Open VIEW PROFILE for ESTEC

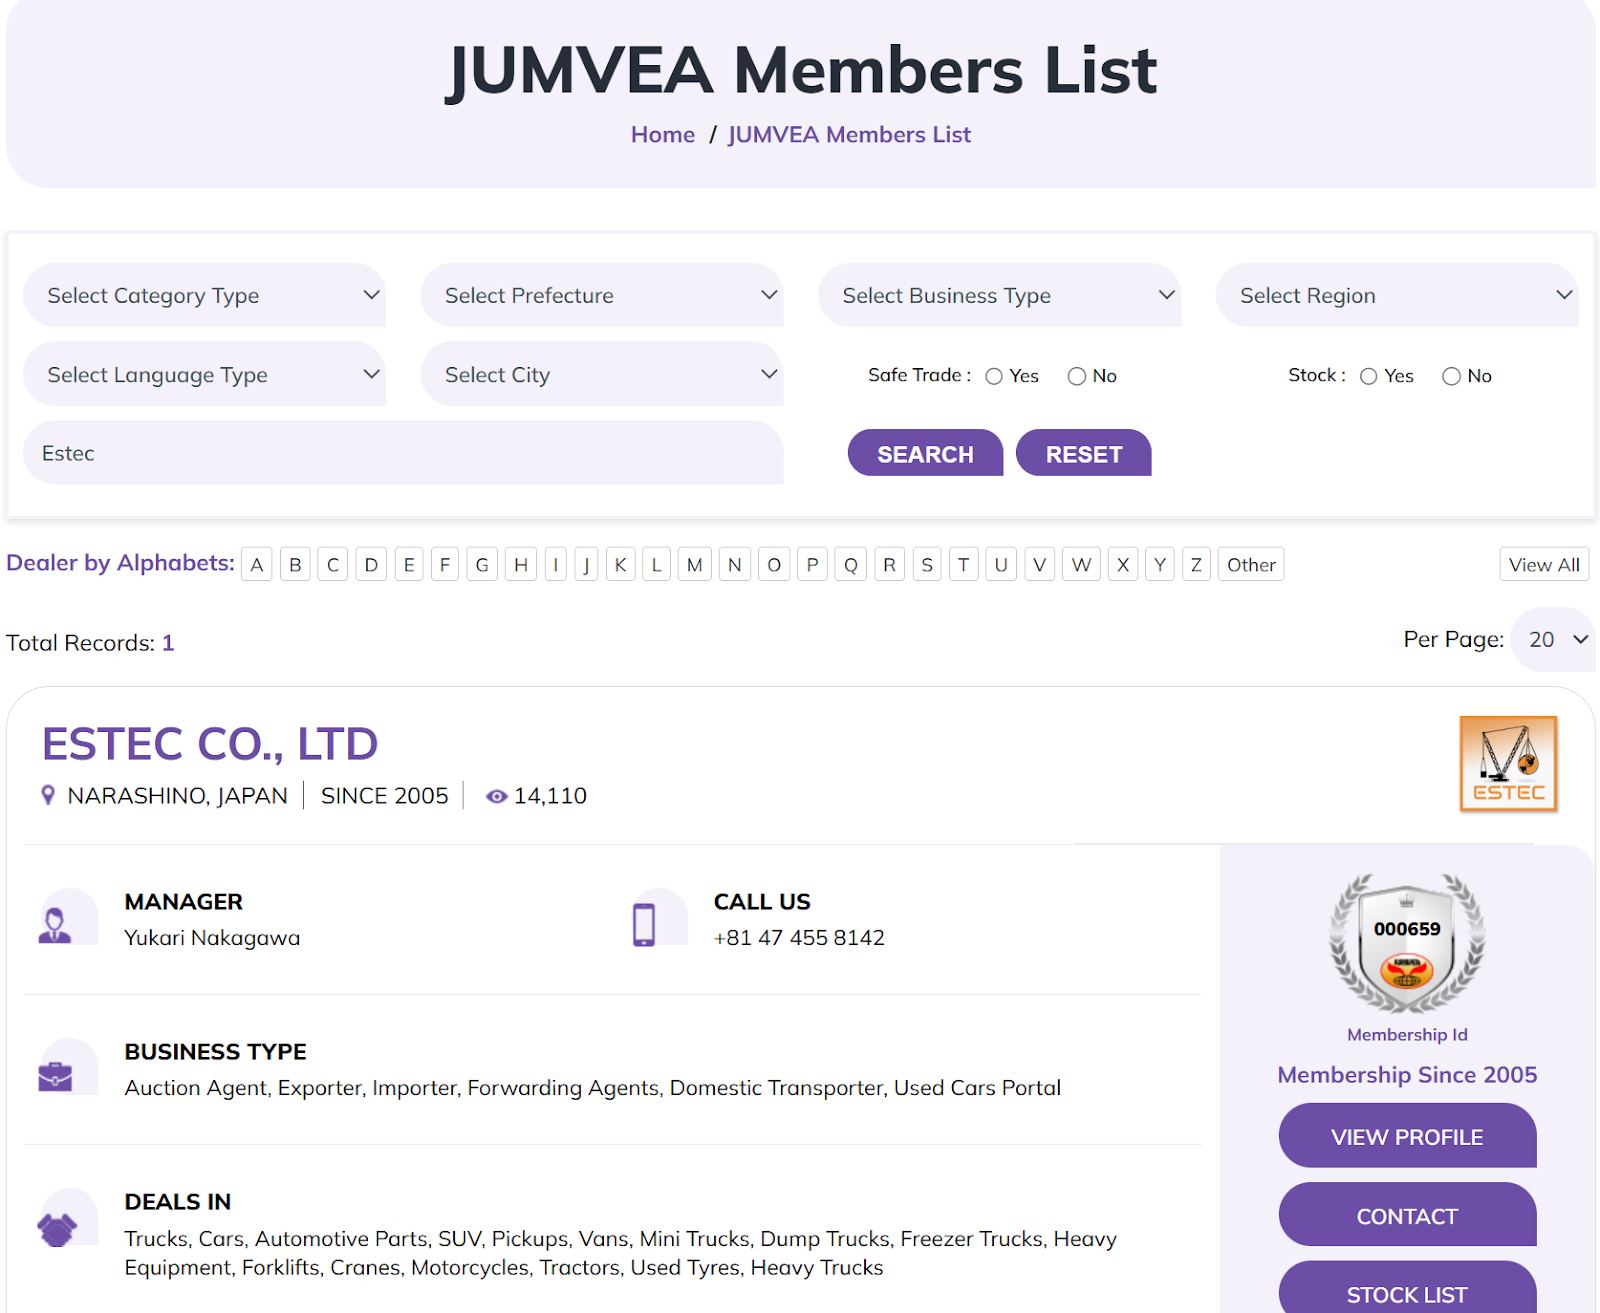pyautogui.click(x=1407, y=1136)
